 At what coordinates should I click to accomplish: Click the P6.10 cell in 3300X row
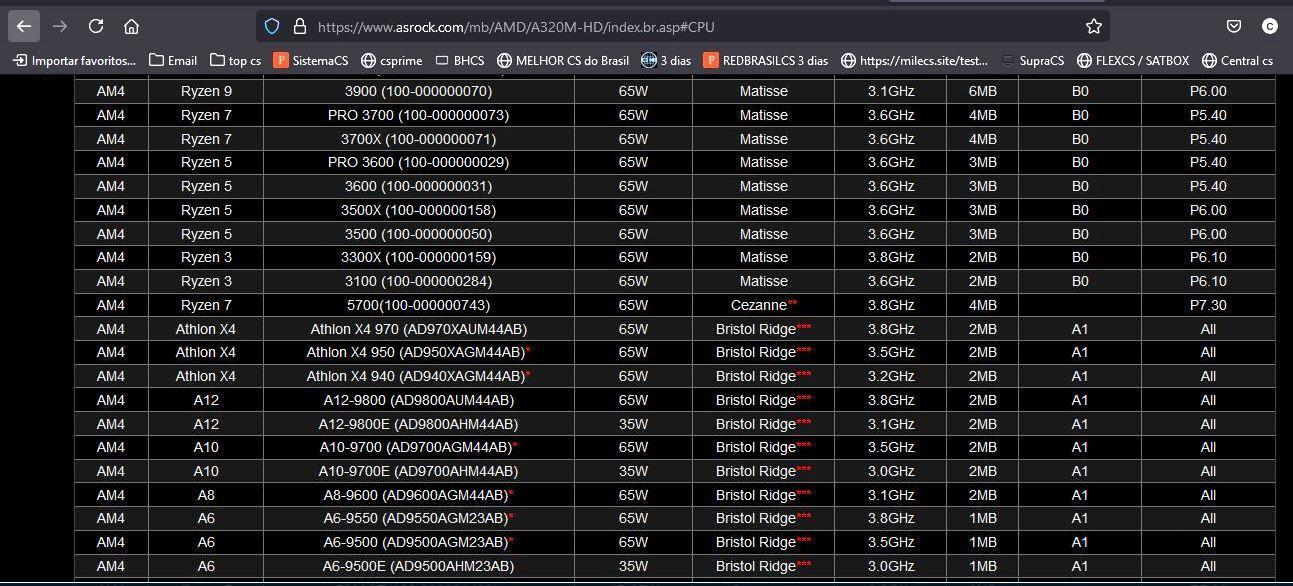[x=1208, y=257]
